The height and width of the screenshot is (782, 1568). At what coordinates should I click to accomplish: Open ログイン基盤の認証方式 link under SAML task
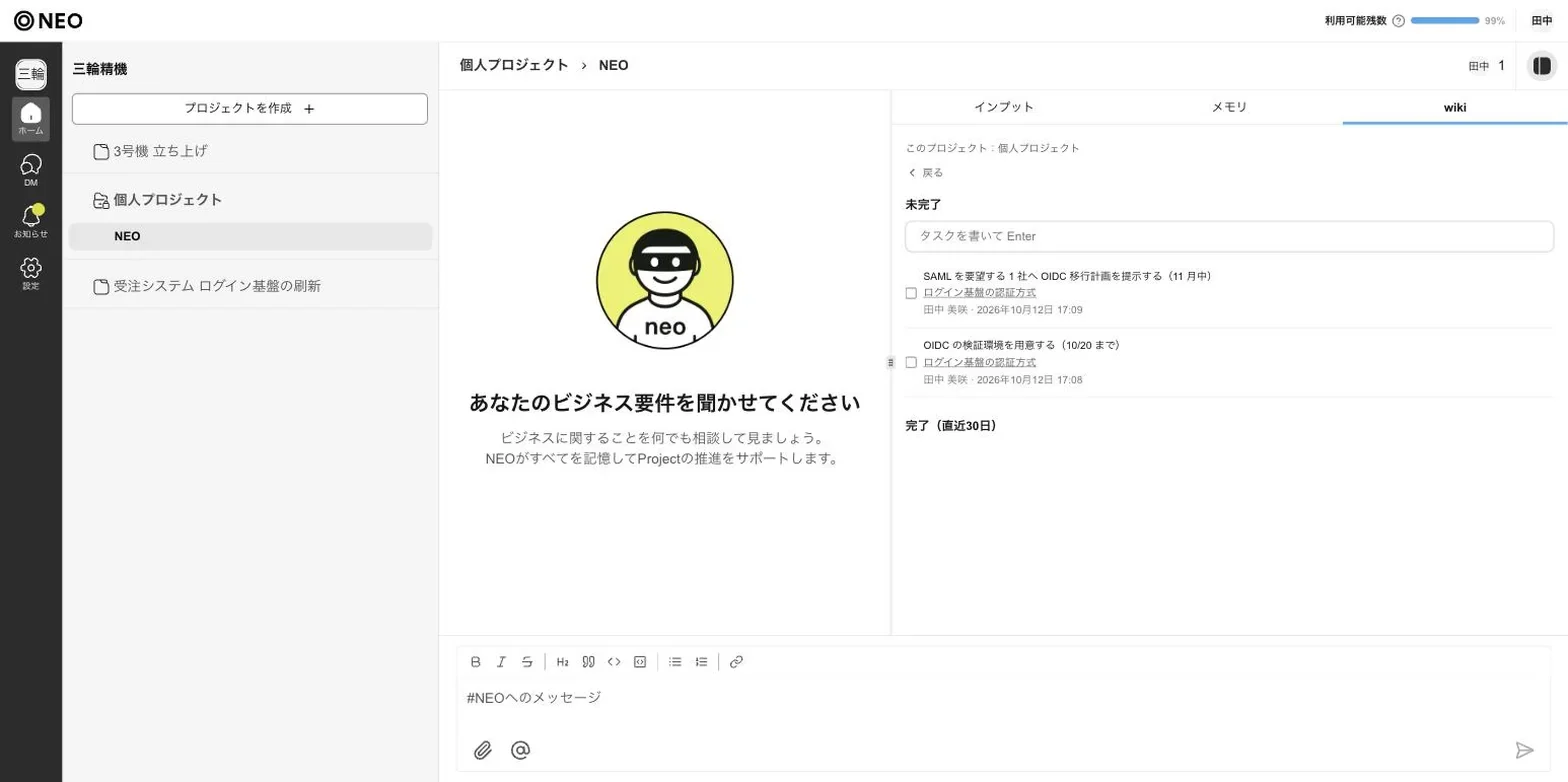(x=979, y=293)
